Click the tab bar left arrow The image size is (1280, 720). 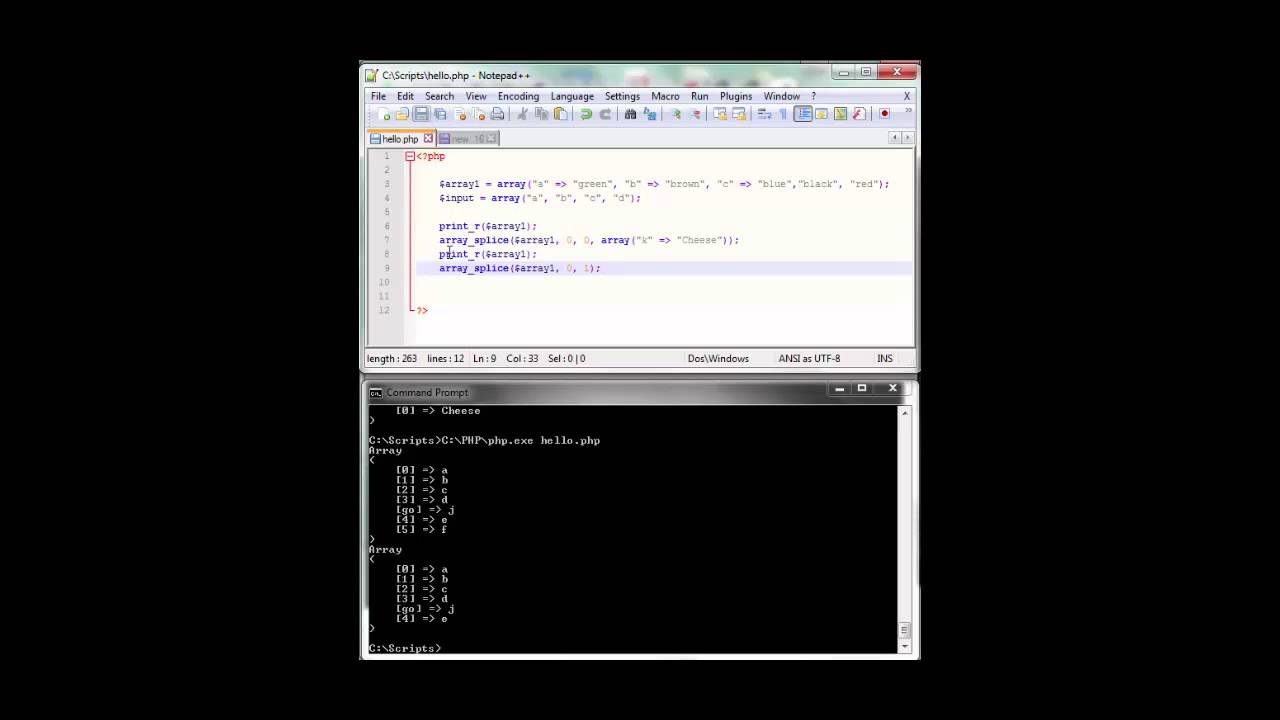(x=893, y=138)
